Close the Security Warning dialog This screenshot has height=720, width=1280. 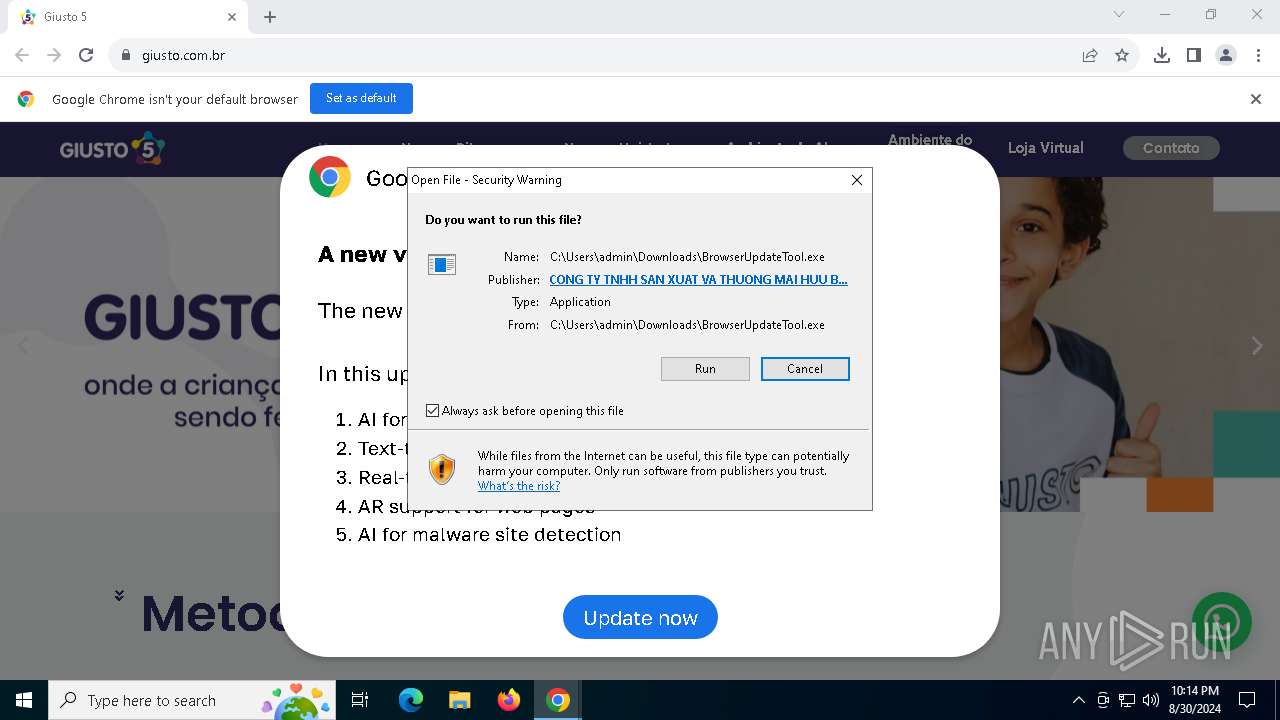[856, 180]
